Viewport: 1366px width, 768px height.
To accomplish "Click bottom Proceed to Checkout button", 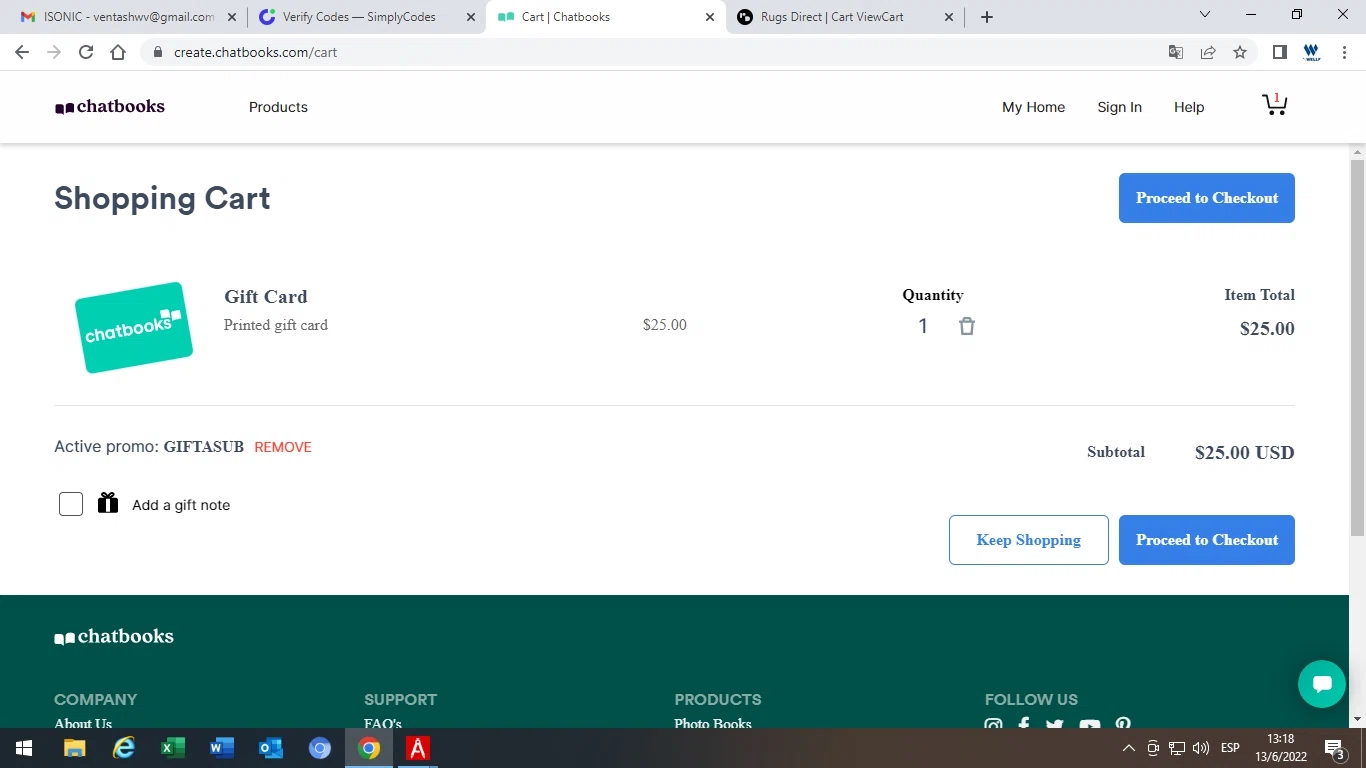I will 1206,540.
